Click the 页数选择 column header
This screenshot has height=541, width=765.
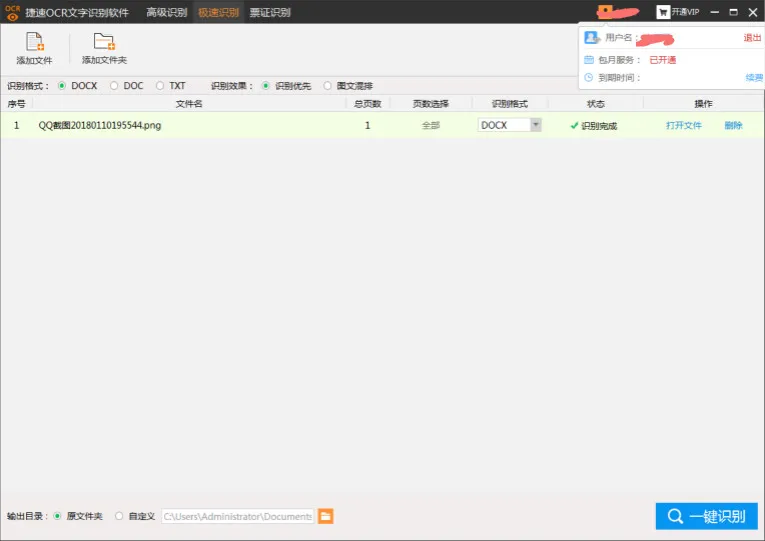click(431, 104)
